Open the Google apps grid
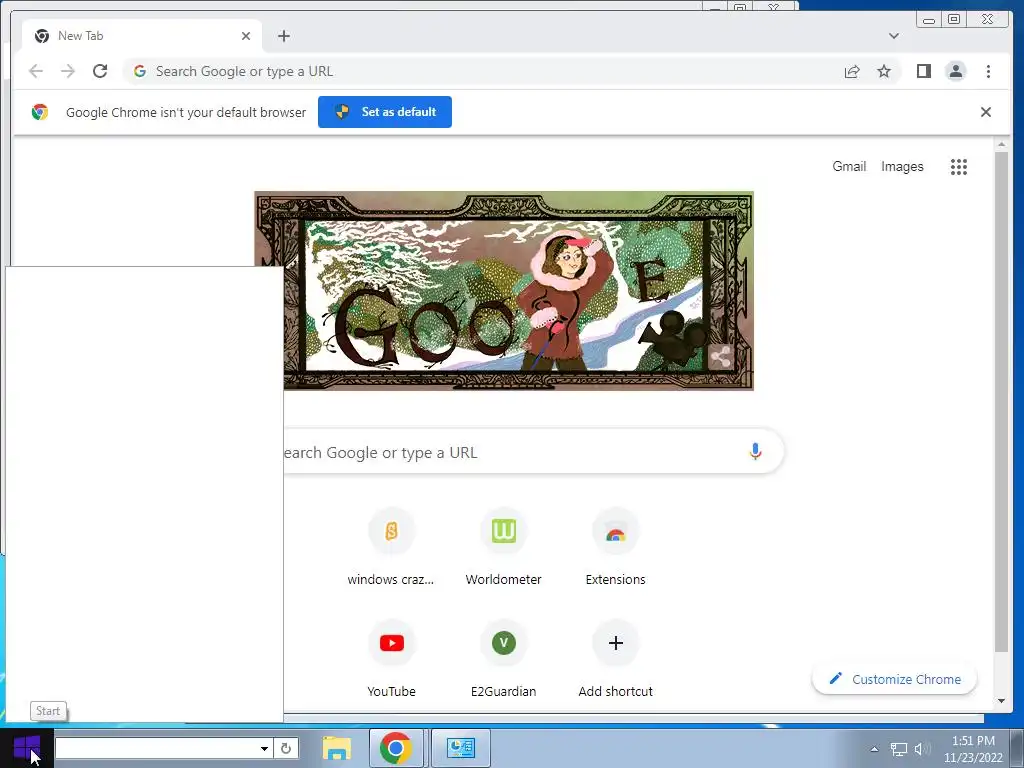 pyautogui.click(x=958, y=167)
